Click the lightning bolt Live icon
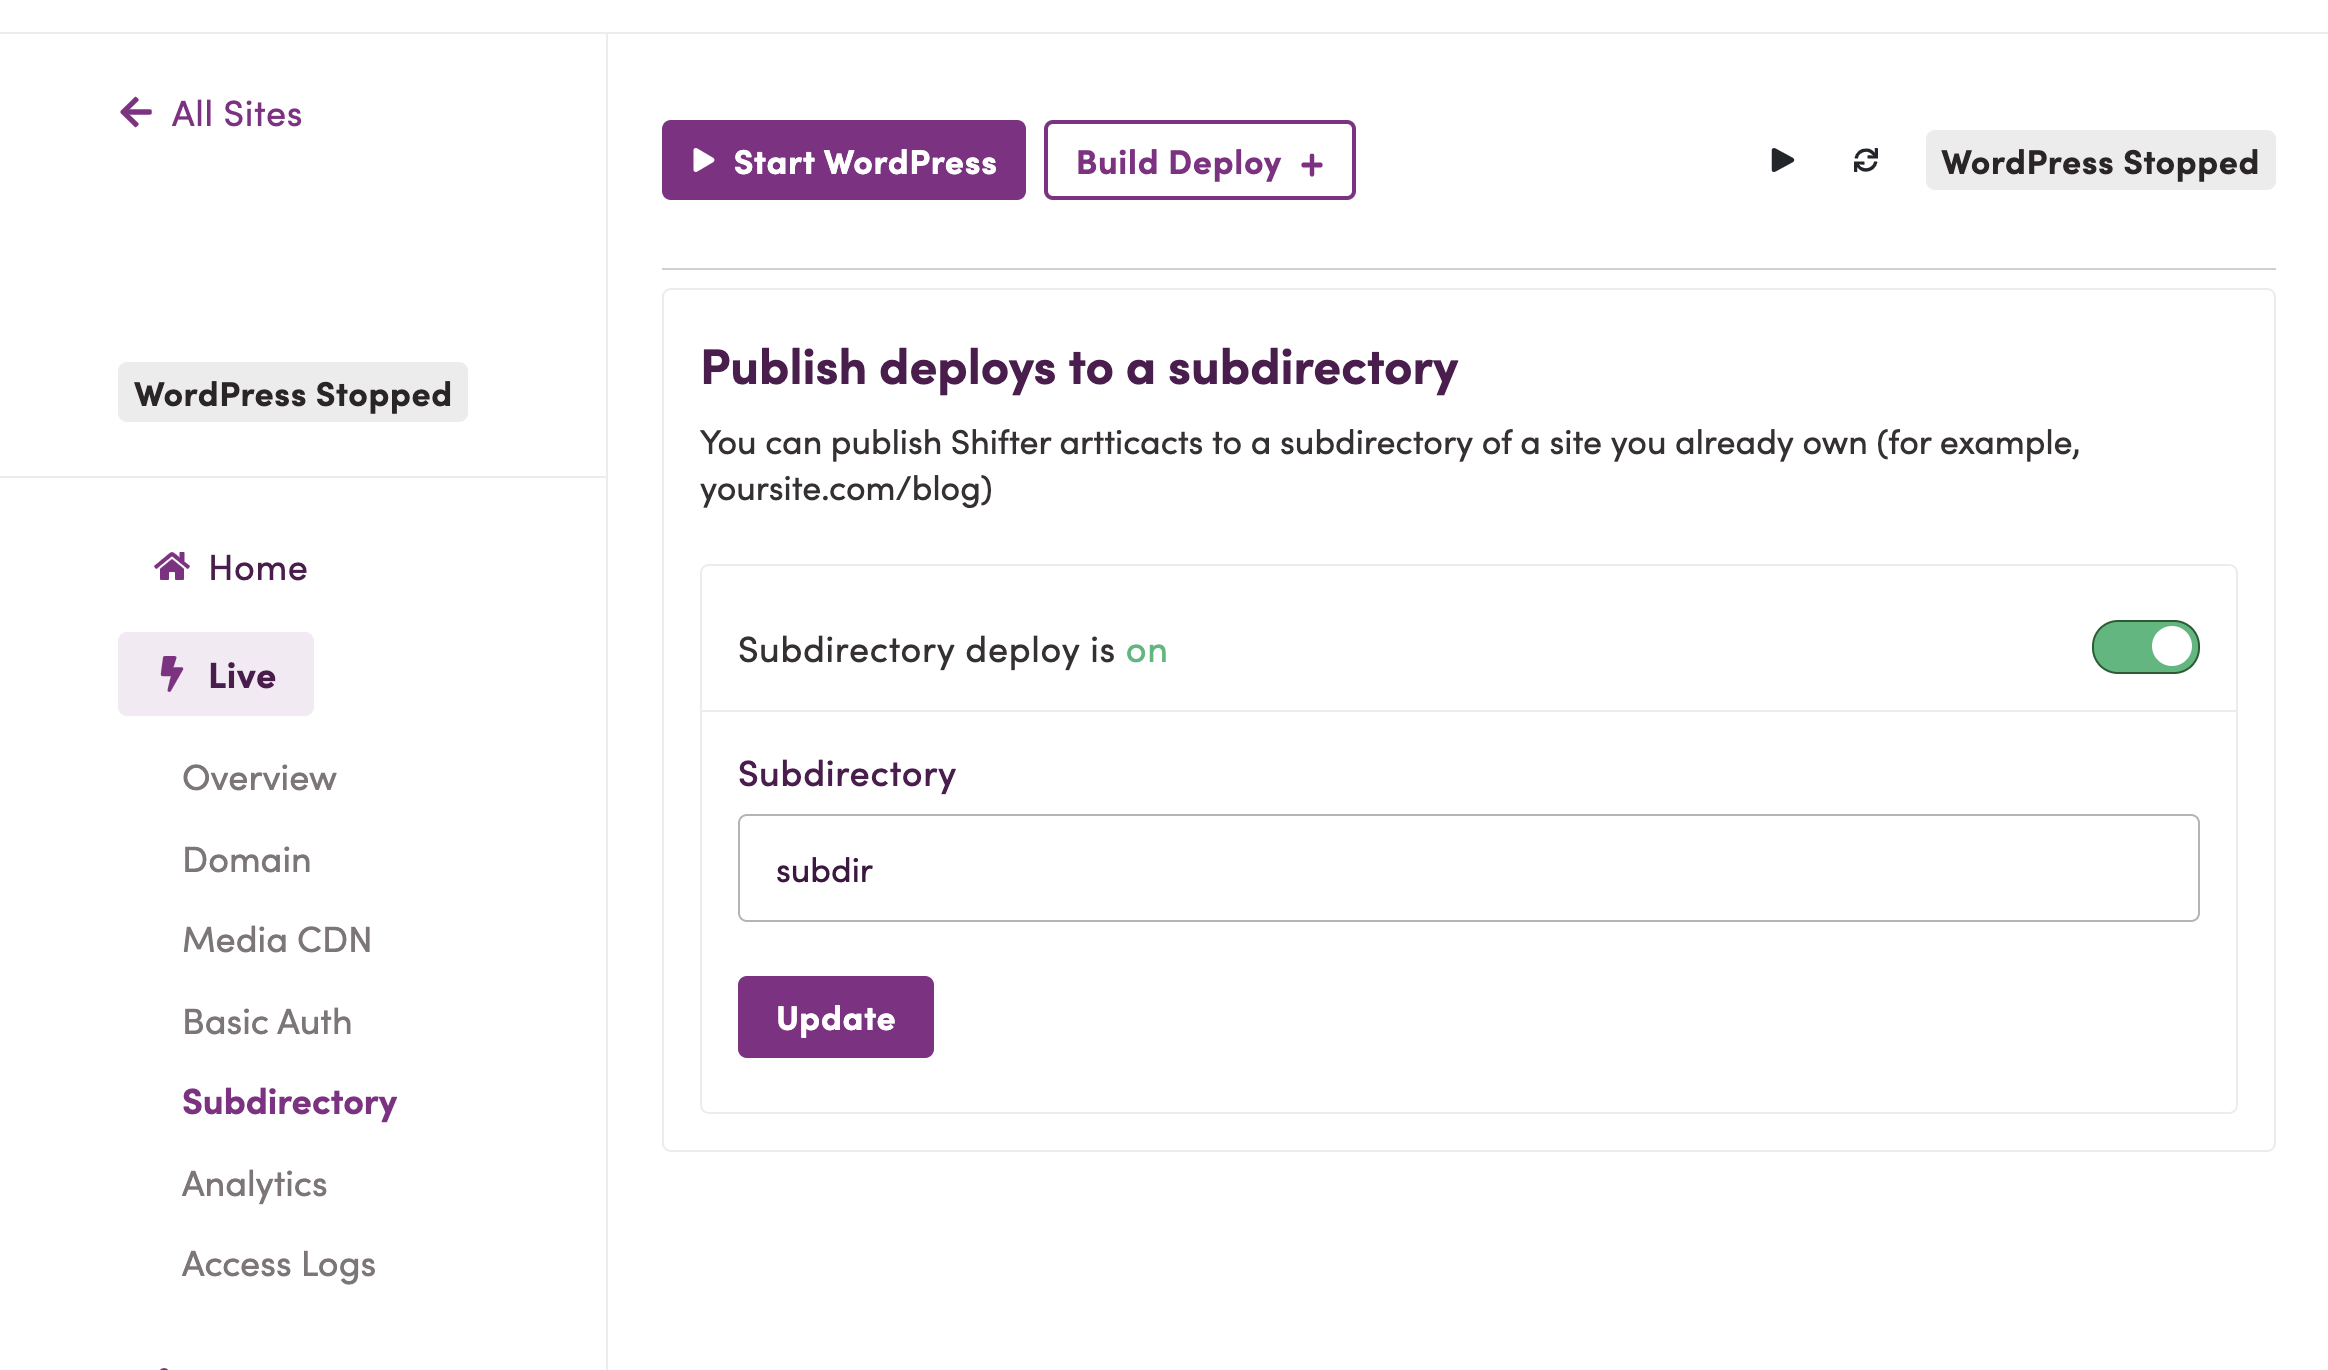The image size is (2328, 1370). tap(171, 674)
